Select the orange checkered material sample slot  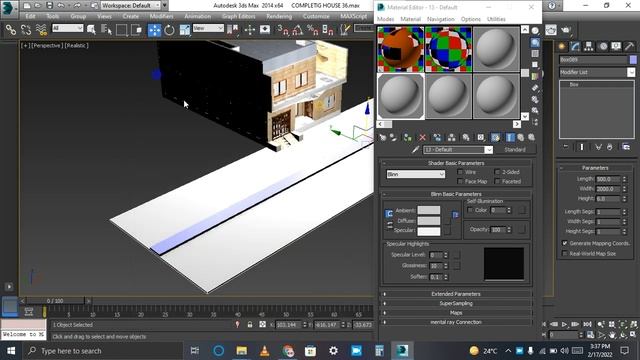click(x=400, y=49)
